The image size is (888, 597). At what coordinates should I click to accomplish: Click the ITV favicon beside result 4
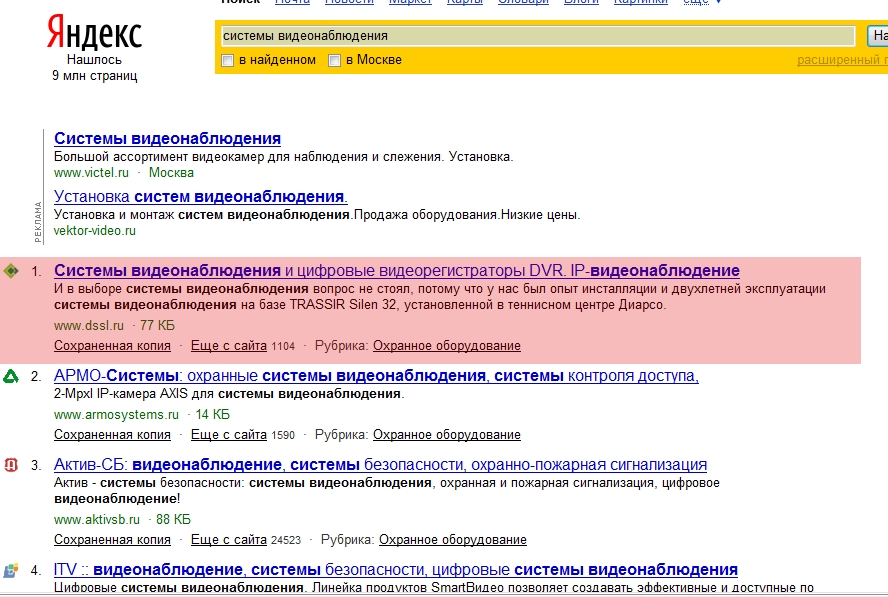pyautogui.click(x=11, y=570)
